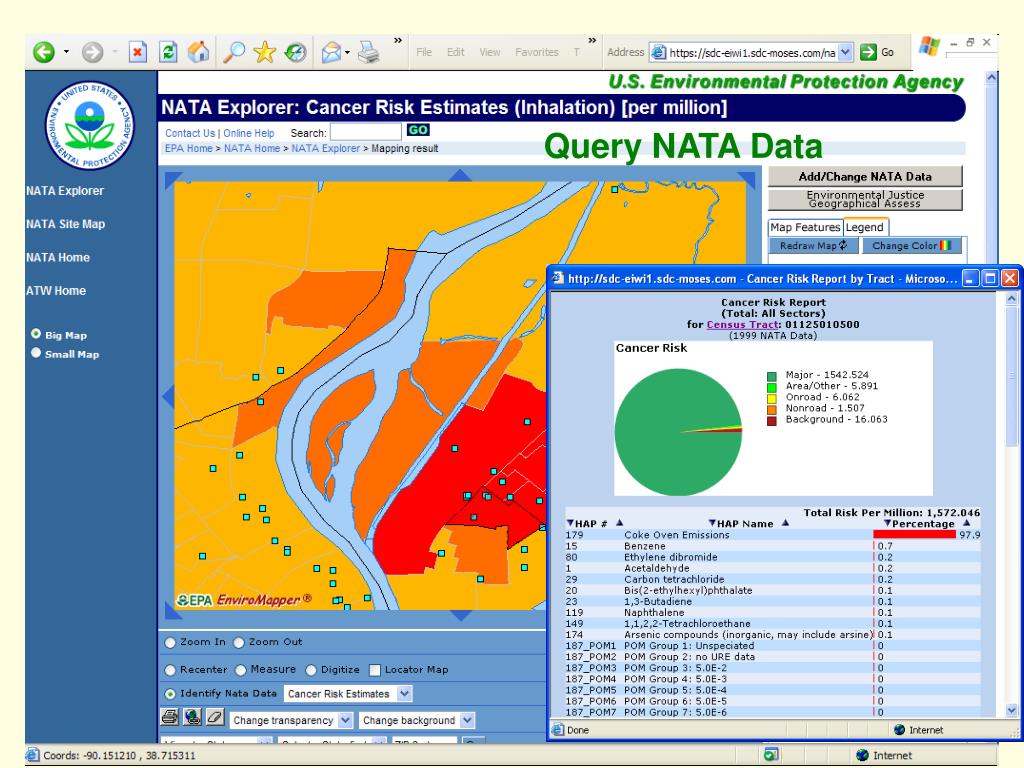Click the Environmental Justice Geographical Assess button
This screenshot has height=768, width=1024.
(x=865, y=199)
